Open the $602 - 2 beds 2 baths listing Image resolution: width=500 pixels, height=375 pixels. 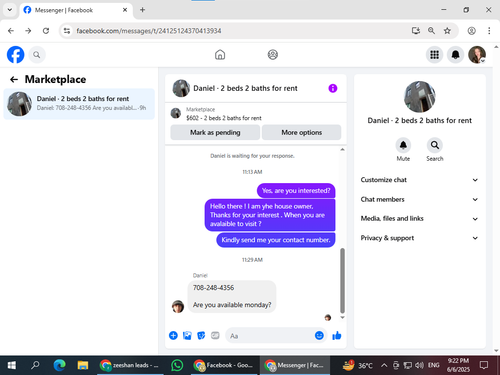(224, 118)
